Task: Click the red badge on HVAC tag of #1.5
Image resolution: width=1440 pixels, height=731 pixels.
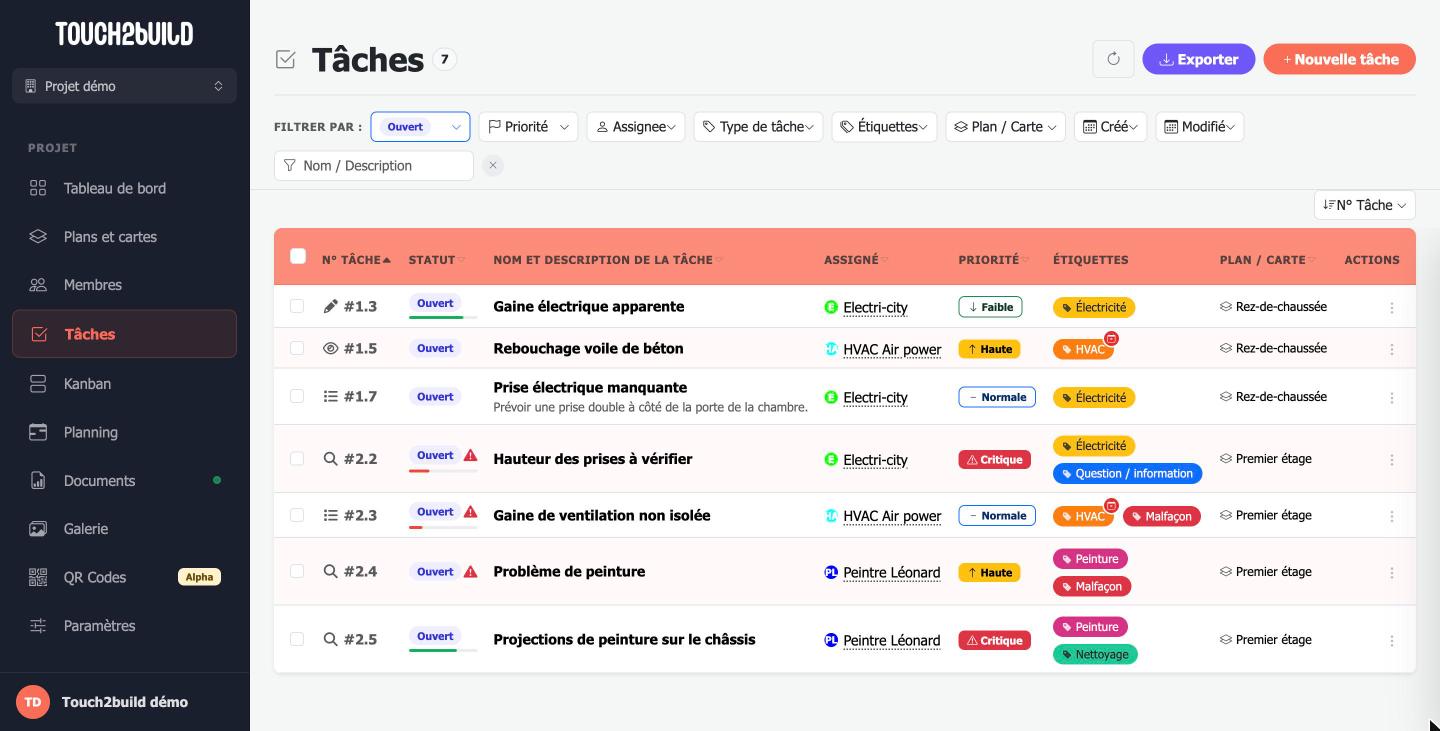Action: (x=1111, y=339)
